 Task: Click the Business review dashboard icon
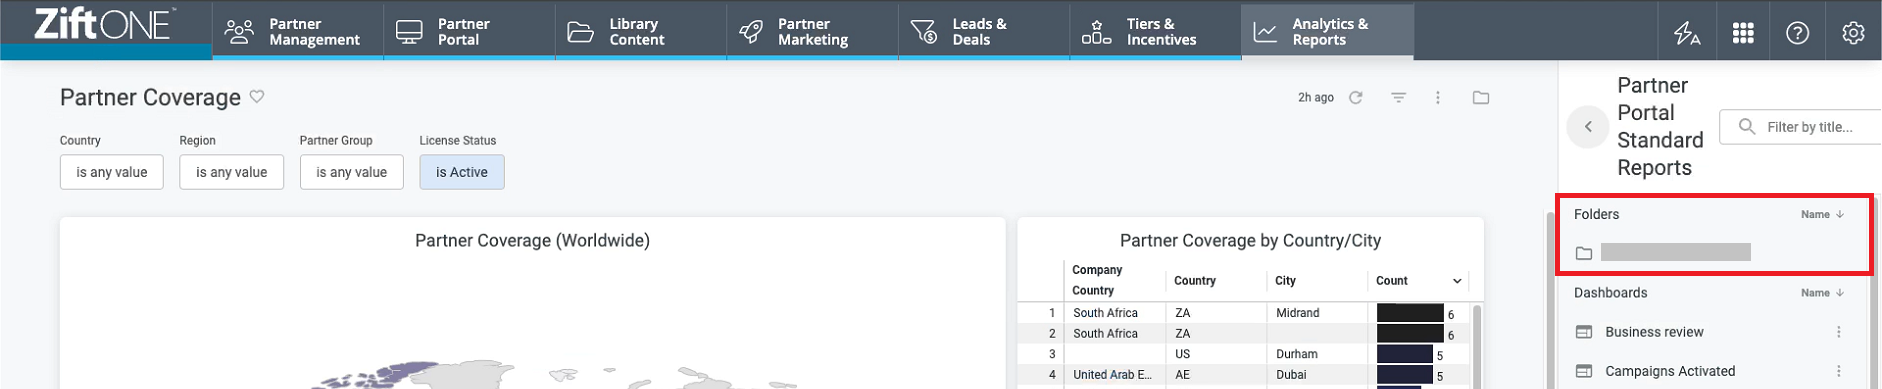(x=1584, y=332)
